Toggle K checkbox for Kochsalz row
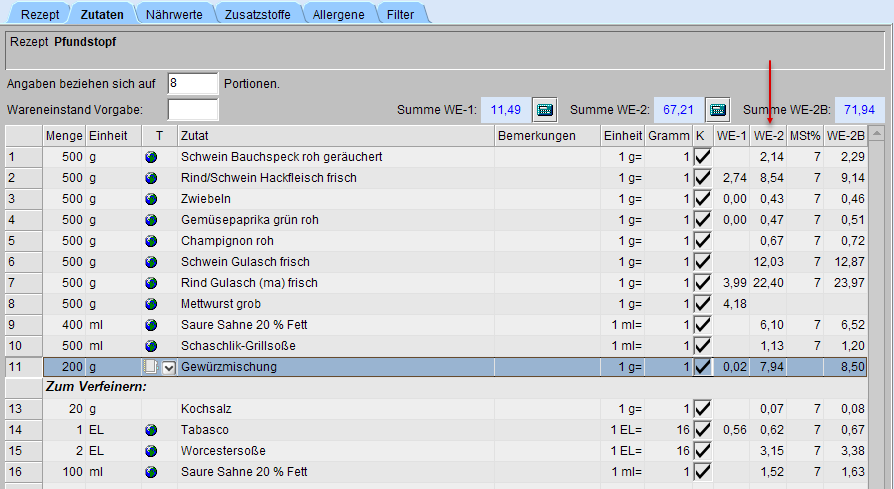Screen dimensions: 894x489 (x=702, y=409)
